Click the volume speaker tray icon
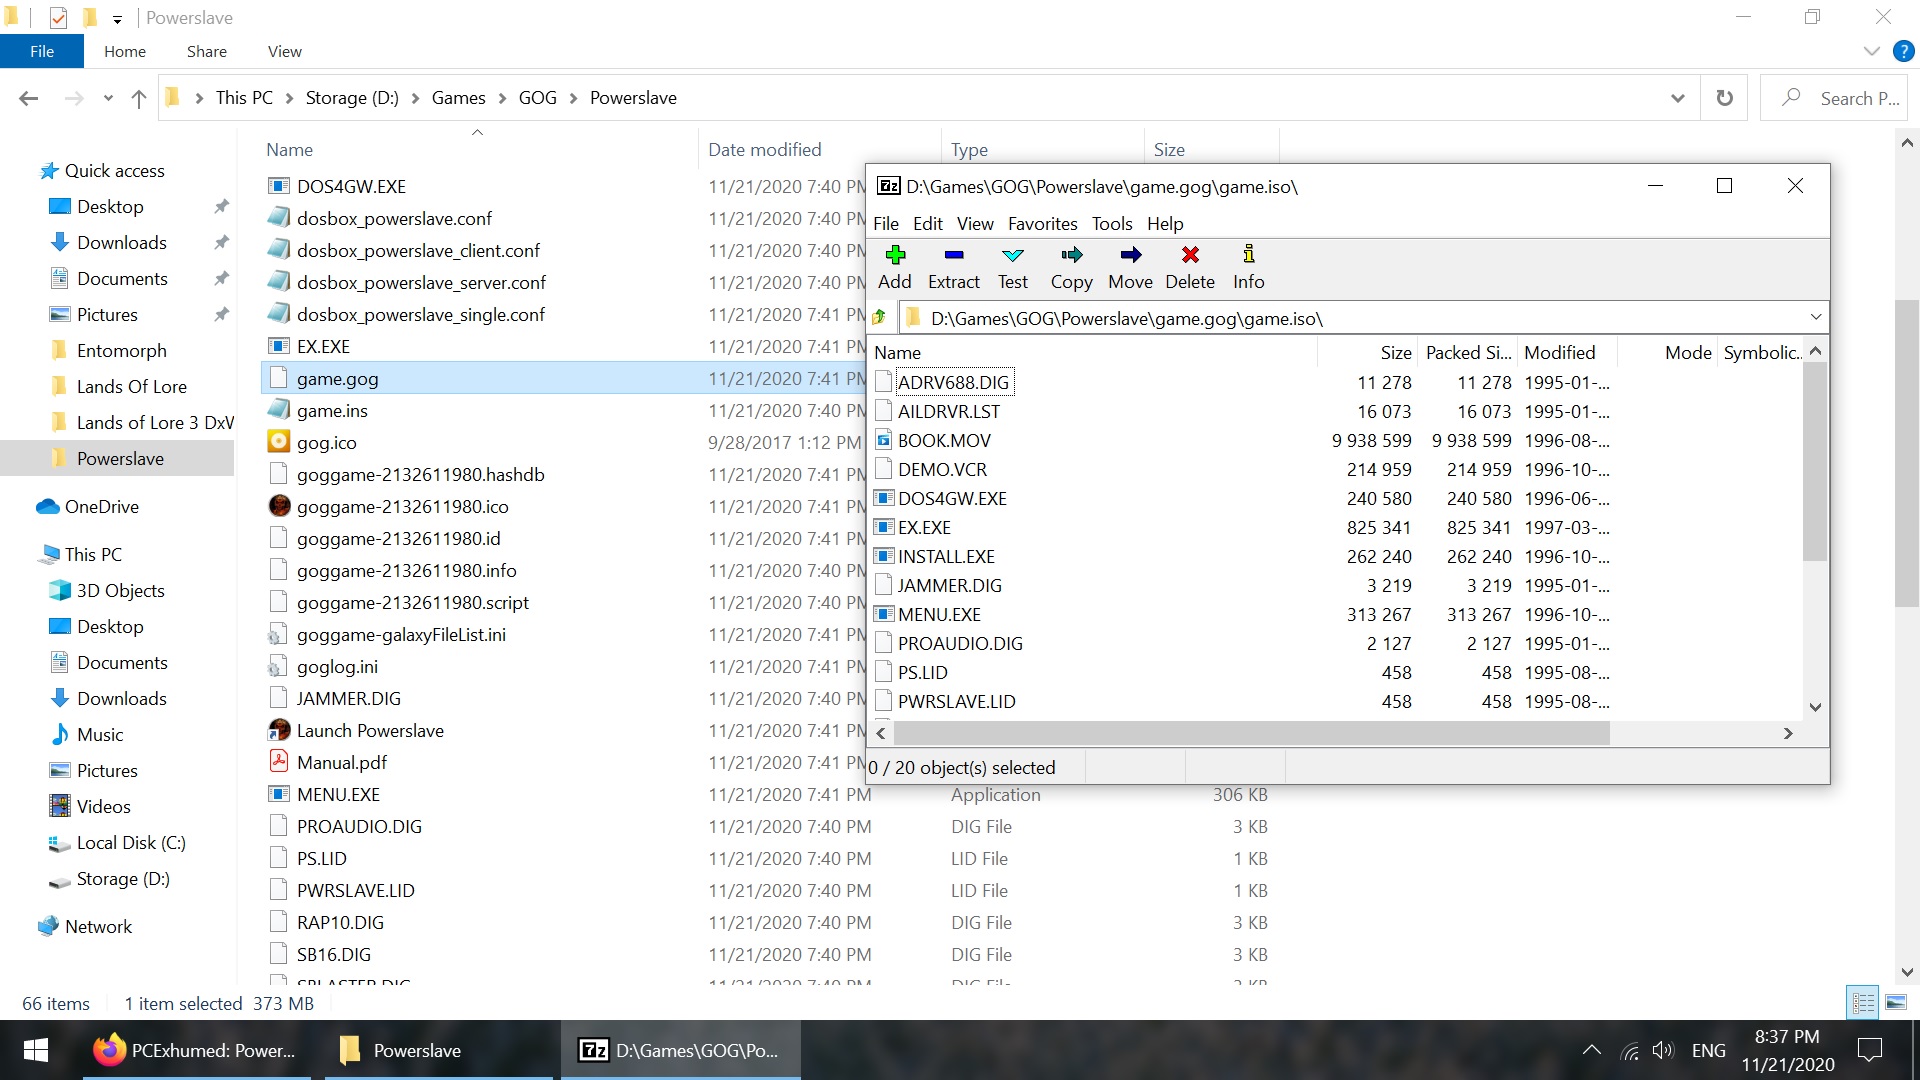Image resolution: width=1920 pixels, height=1080 pixels. click(x=1663, y=1050)
